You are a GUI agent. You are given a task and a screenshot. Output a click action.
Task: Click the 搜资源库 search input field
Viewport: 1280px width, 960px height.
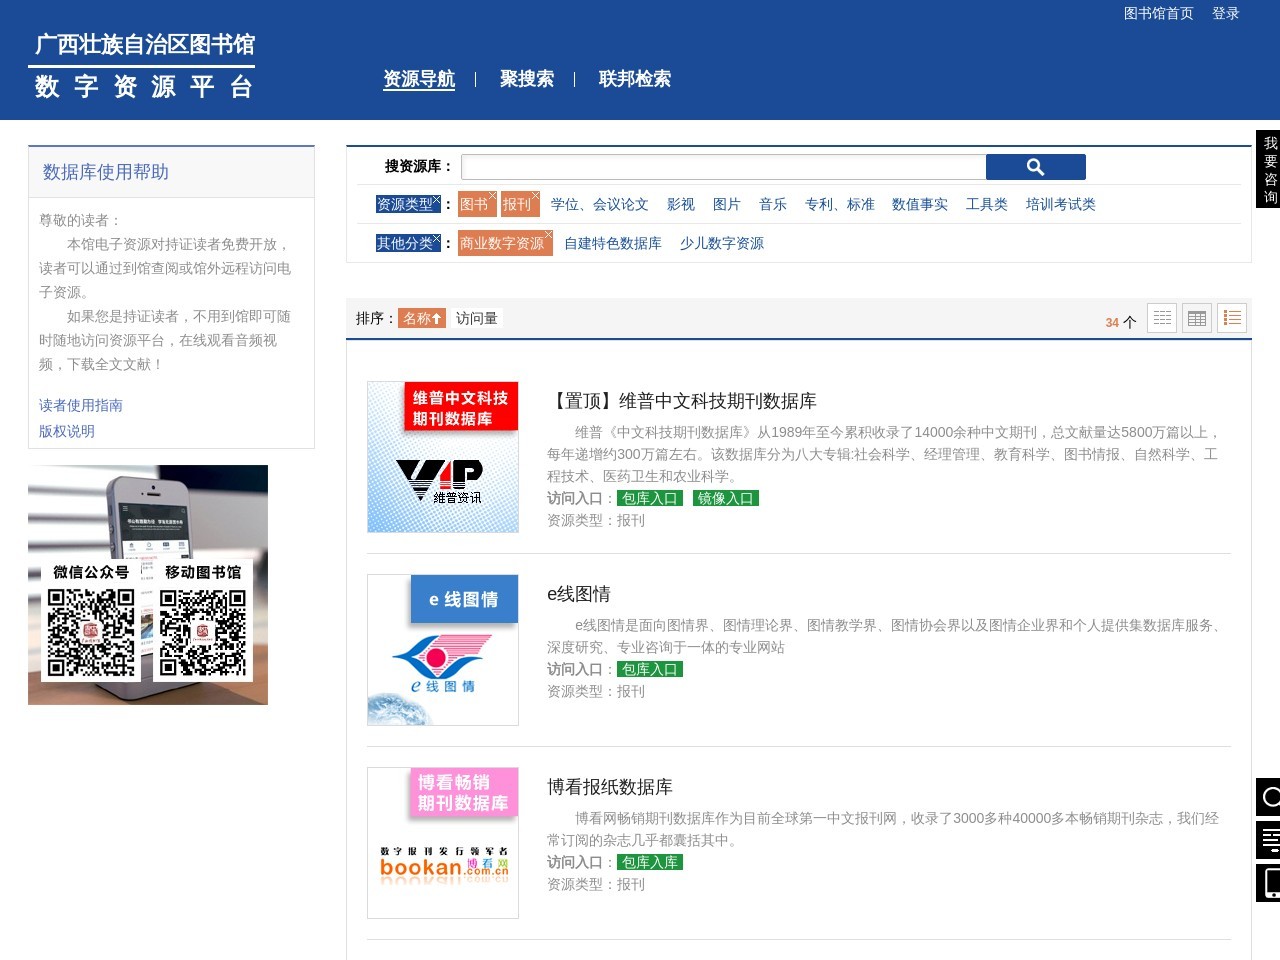click(x=723, y=167)
